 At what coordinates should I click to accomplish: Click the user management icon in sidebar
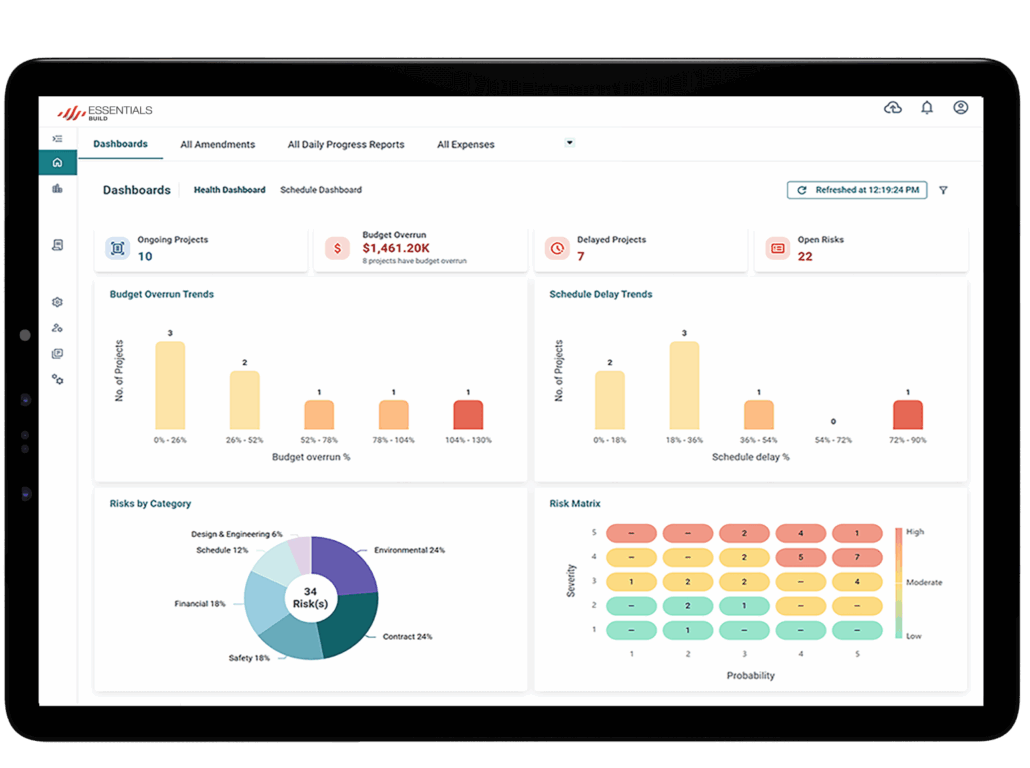(x=57, y=328)
